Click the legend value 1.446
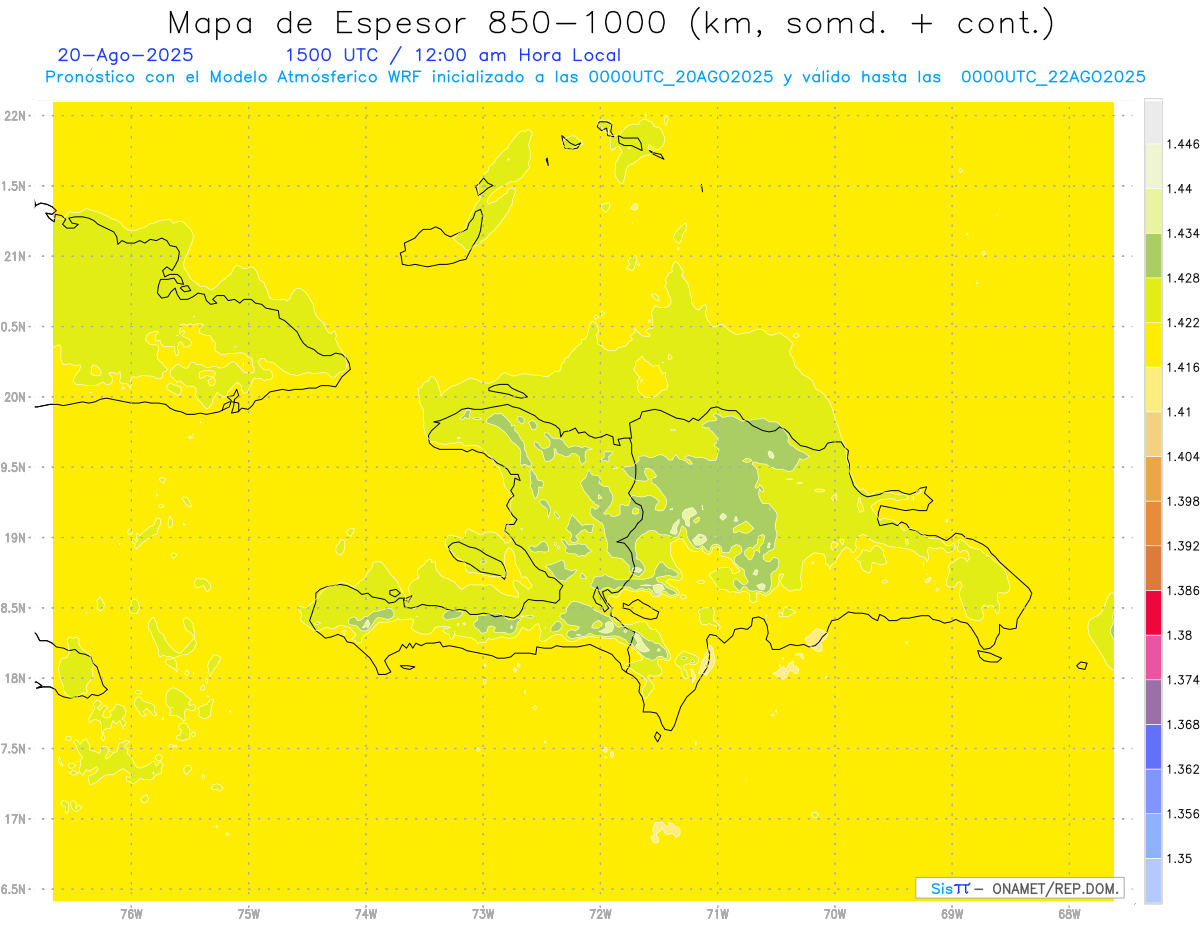Viewport: 1200px width, 927px height. pos(1184,144)
